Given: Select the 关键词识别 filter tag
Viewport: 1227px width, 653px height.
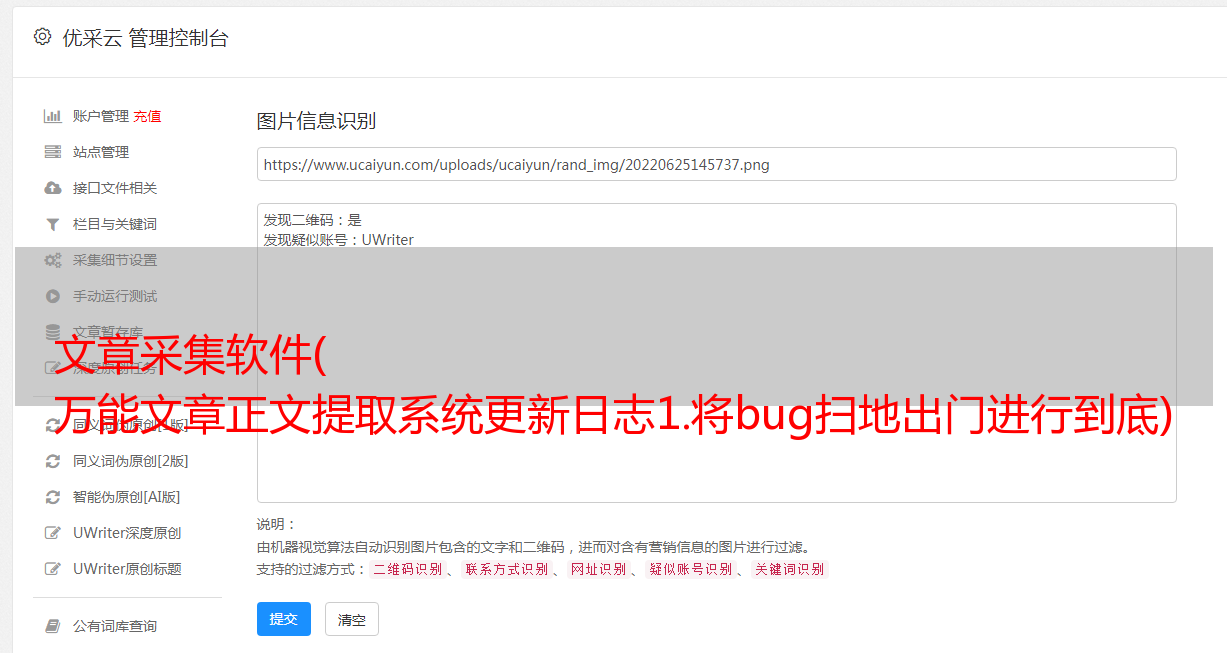Looking at the screenshot, I should pos(790,569).
